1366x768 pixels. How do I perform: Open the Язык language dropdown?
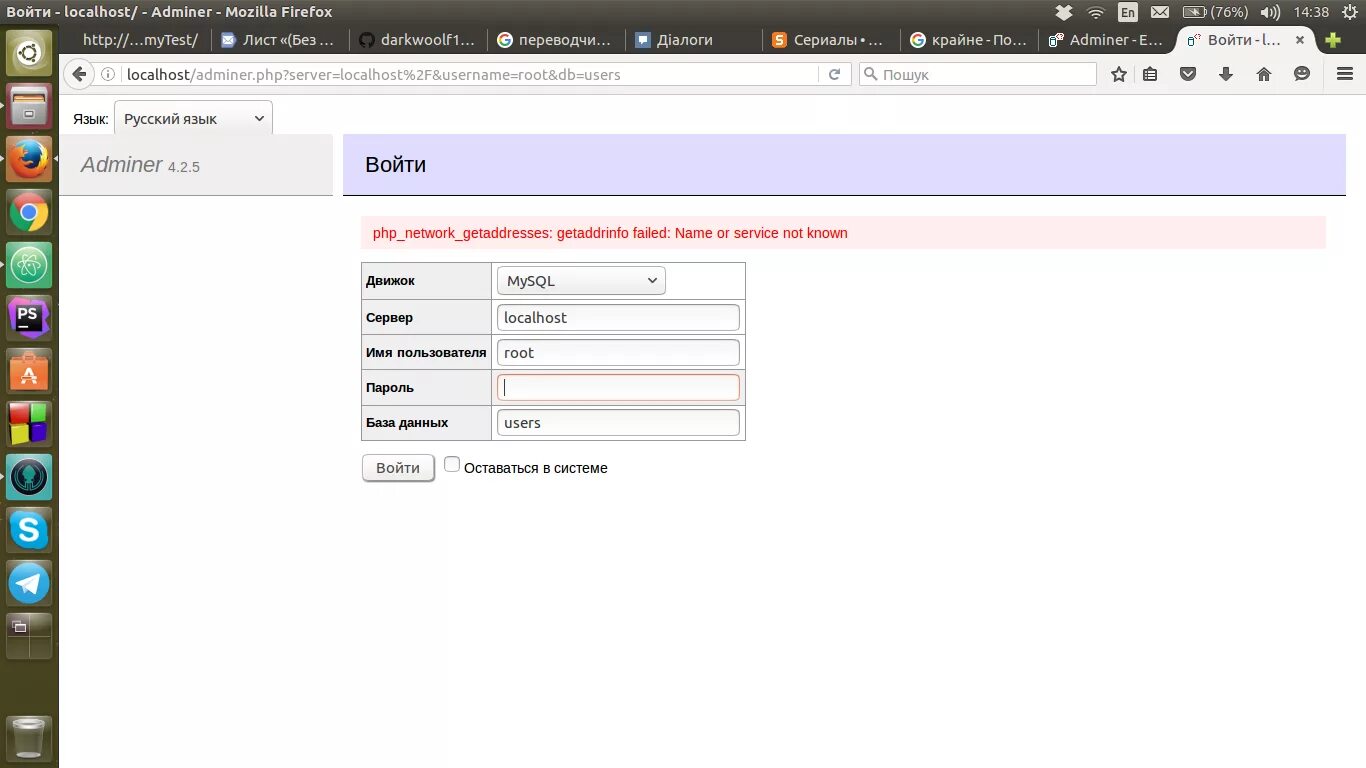(x=193, y=118)
